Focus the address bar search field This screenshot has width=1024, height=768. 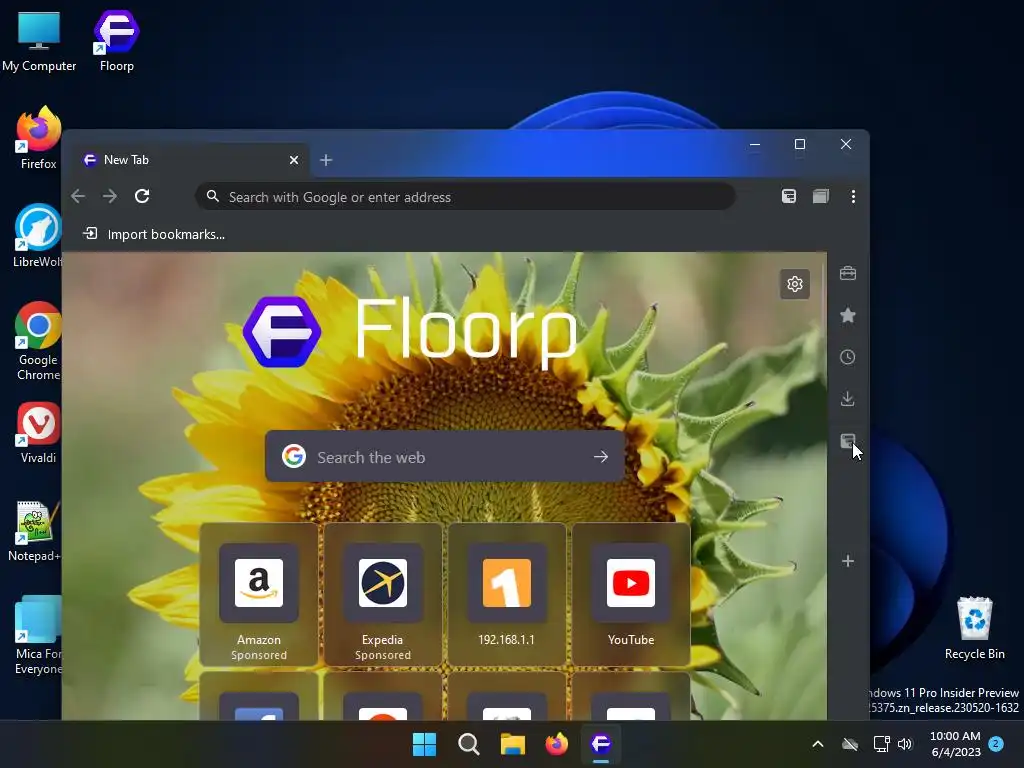(x=465, y=197)
